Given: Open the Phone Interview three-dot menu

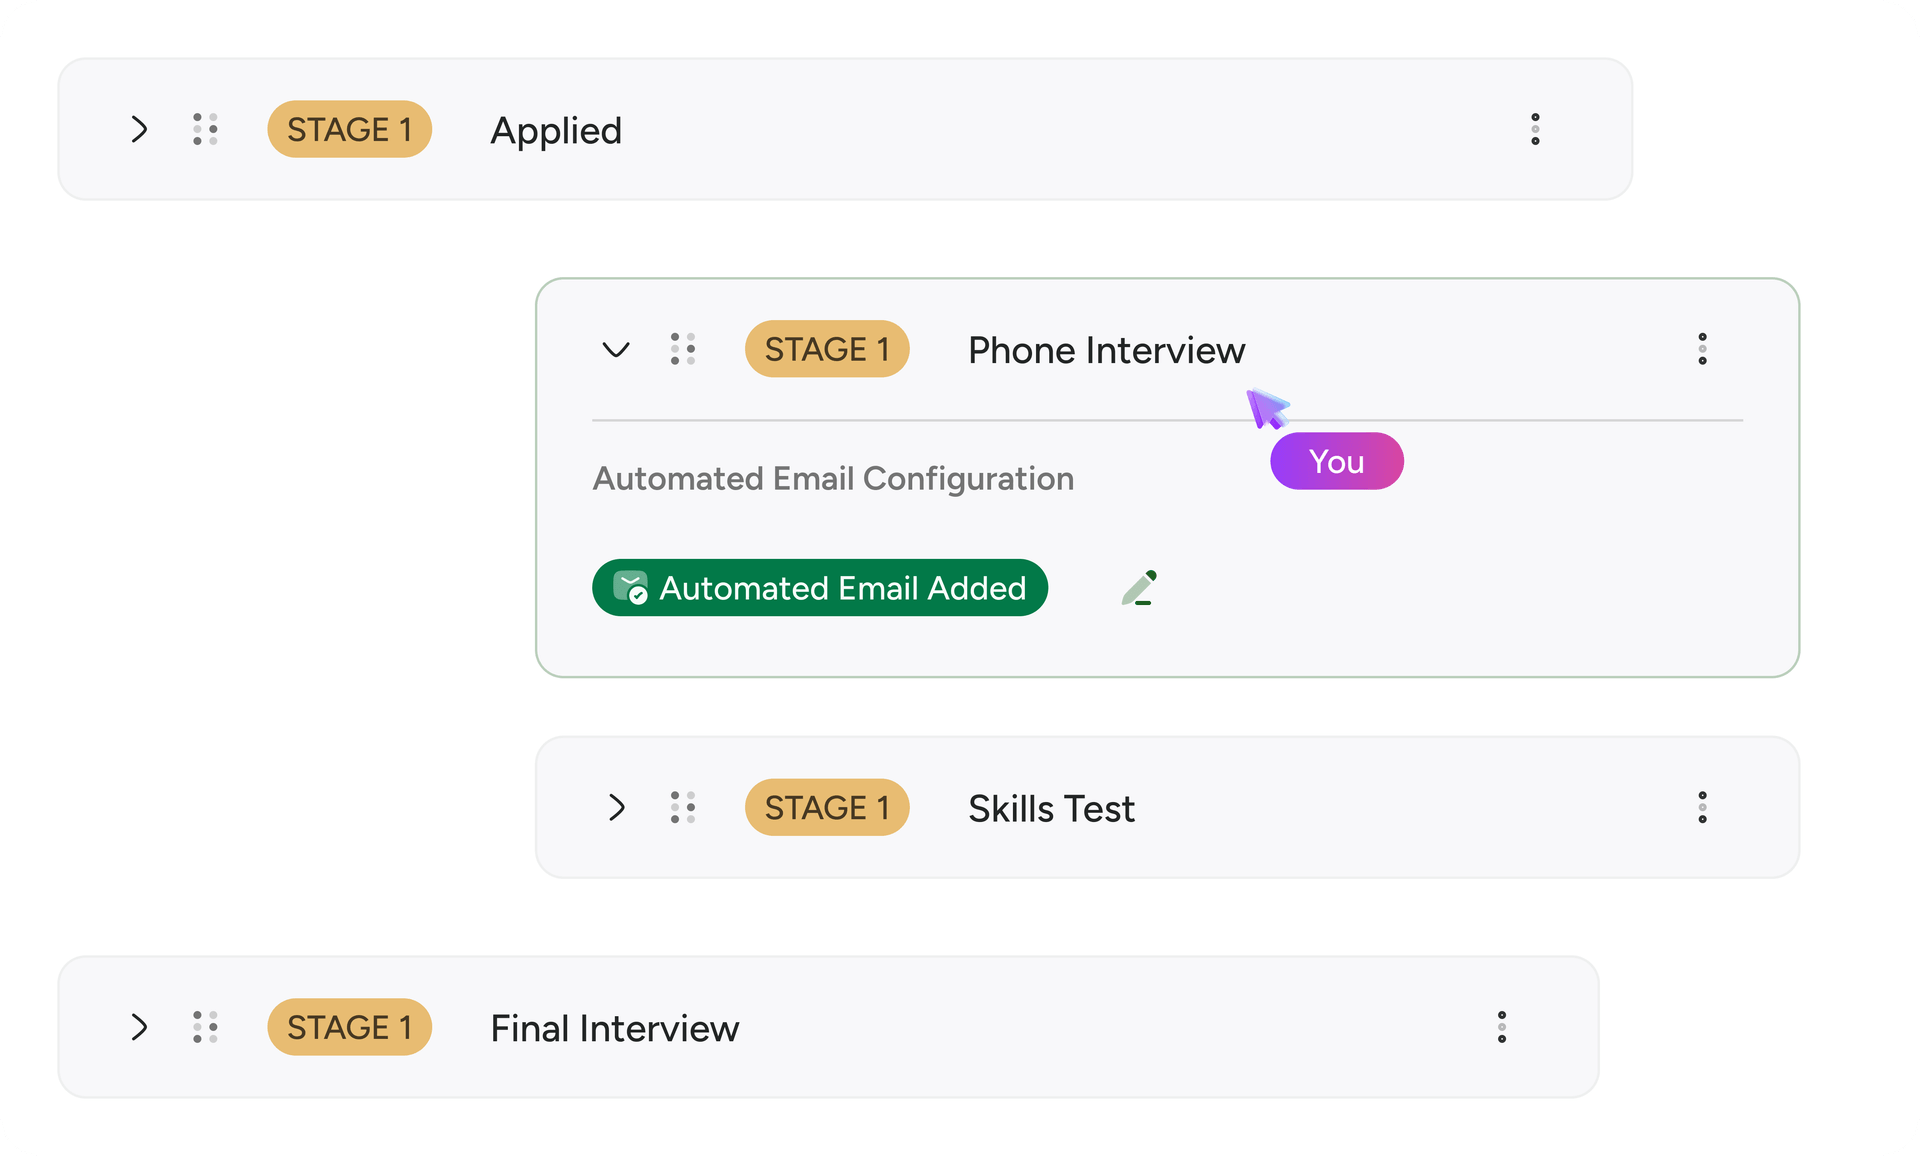Looking at the screenshot, I should [1702, 349].
